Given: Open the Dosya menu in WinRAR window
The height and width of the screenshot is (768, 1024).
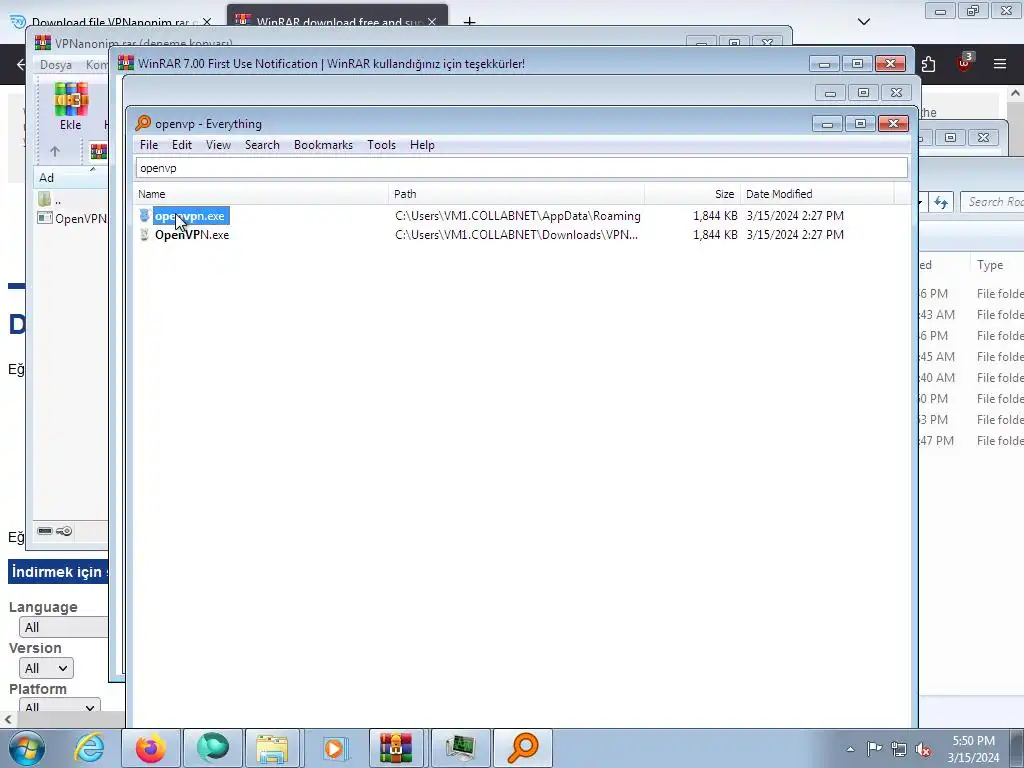Looking at the screenshot, I should click(56, 65).
